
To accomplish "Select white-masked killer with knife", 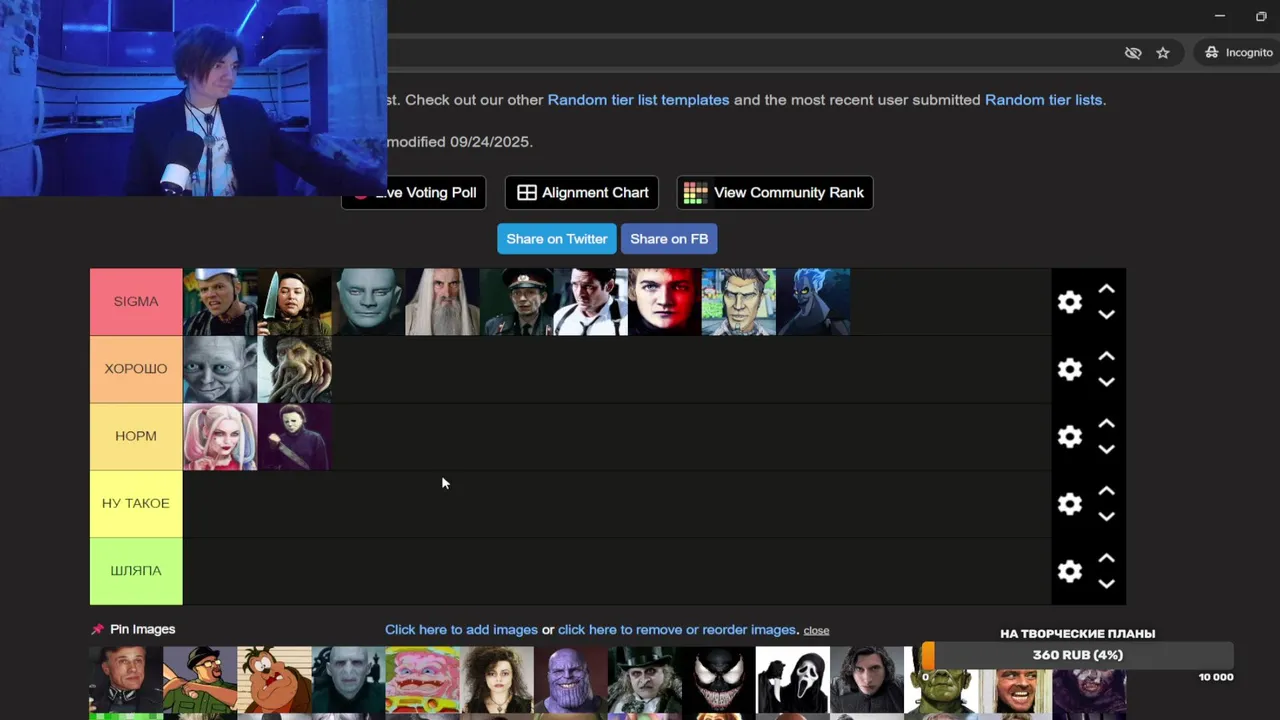I will 294,437.
